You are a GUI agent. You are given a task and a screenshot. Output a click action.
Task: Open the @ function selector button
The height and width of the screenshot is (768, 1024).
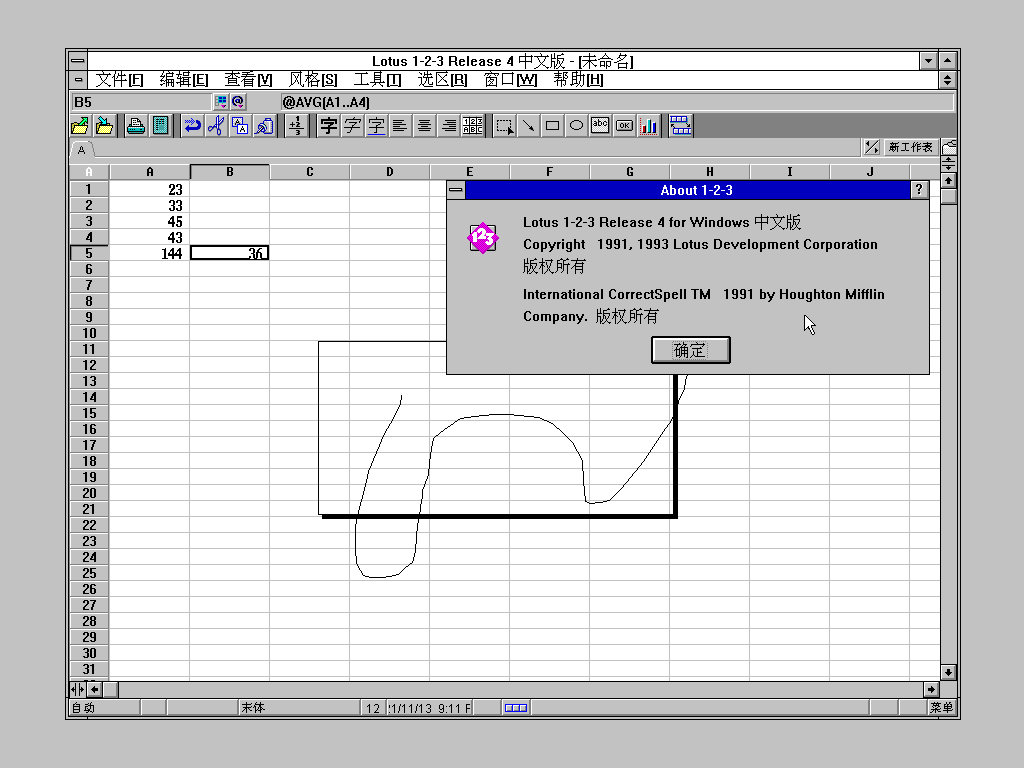238,102
